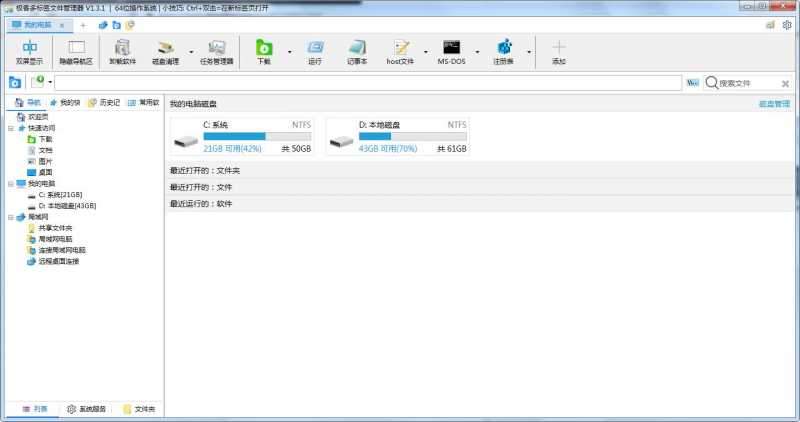Expand the 磁盘清理 dropdown arrow
Image resolution: width=800 pixels, height=422 pixels.
tap(191, 50)
